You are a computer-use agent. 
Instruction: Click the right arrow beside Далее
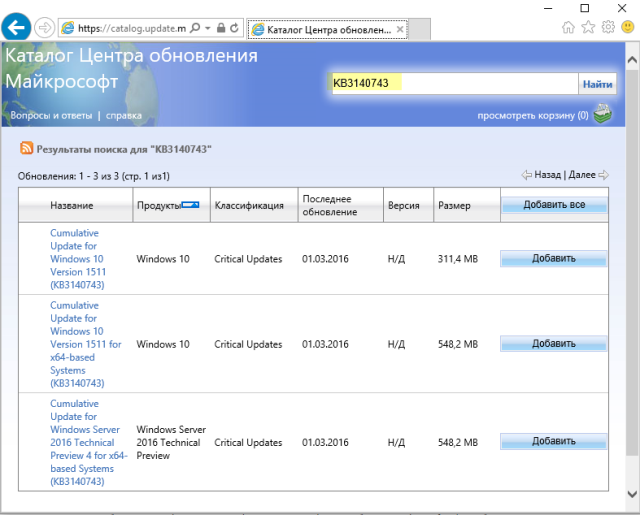[x=603, y=175]
